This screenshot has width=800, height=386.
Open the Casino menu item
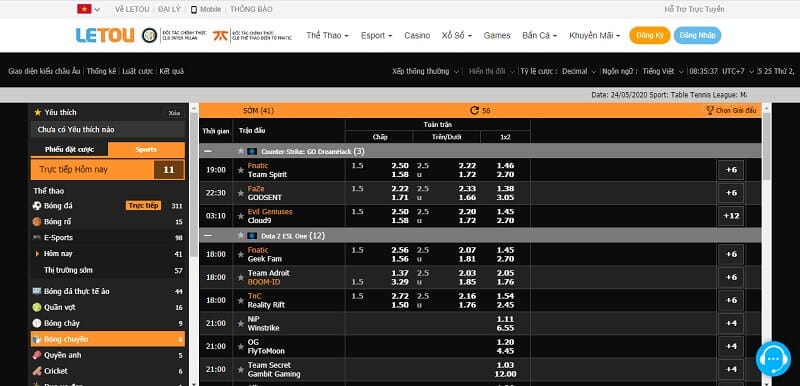click(417, 36)
